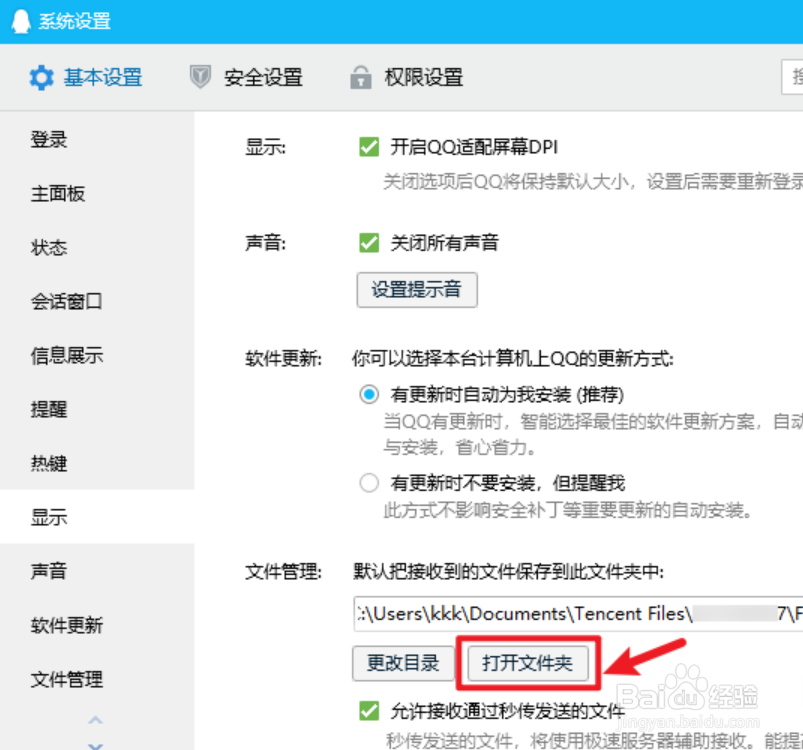
Task: Click the lock icon beside 权限设置
Action: pyautogui.click(x=361, y=77)
